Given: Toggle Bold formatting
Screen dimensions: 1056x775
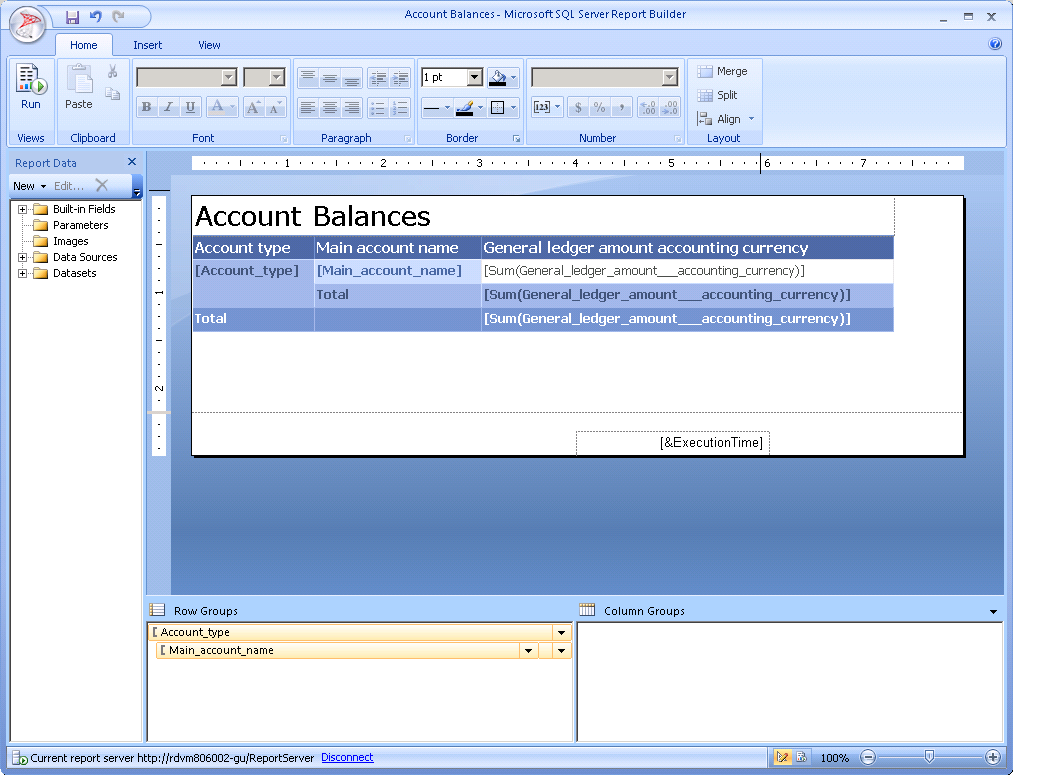Looking at the screenshot, I should 147,108.
